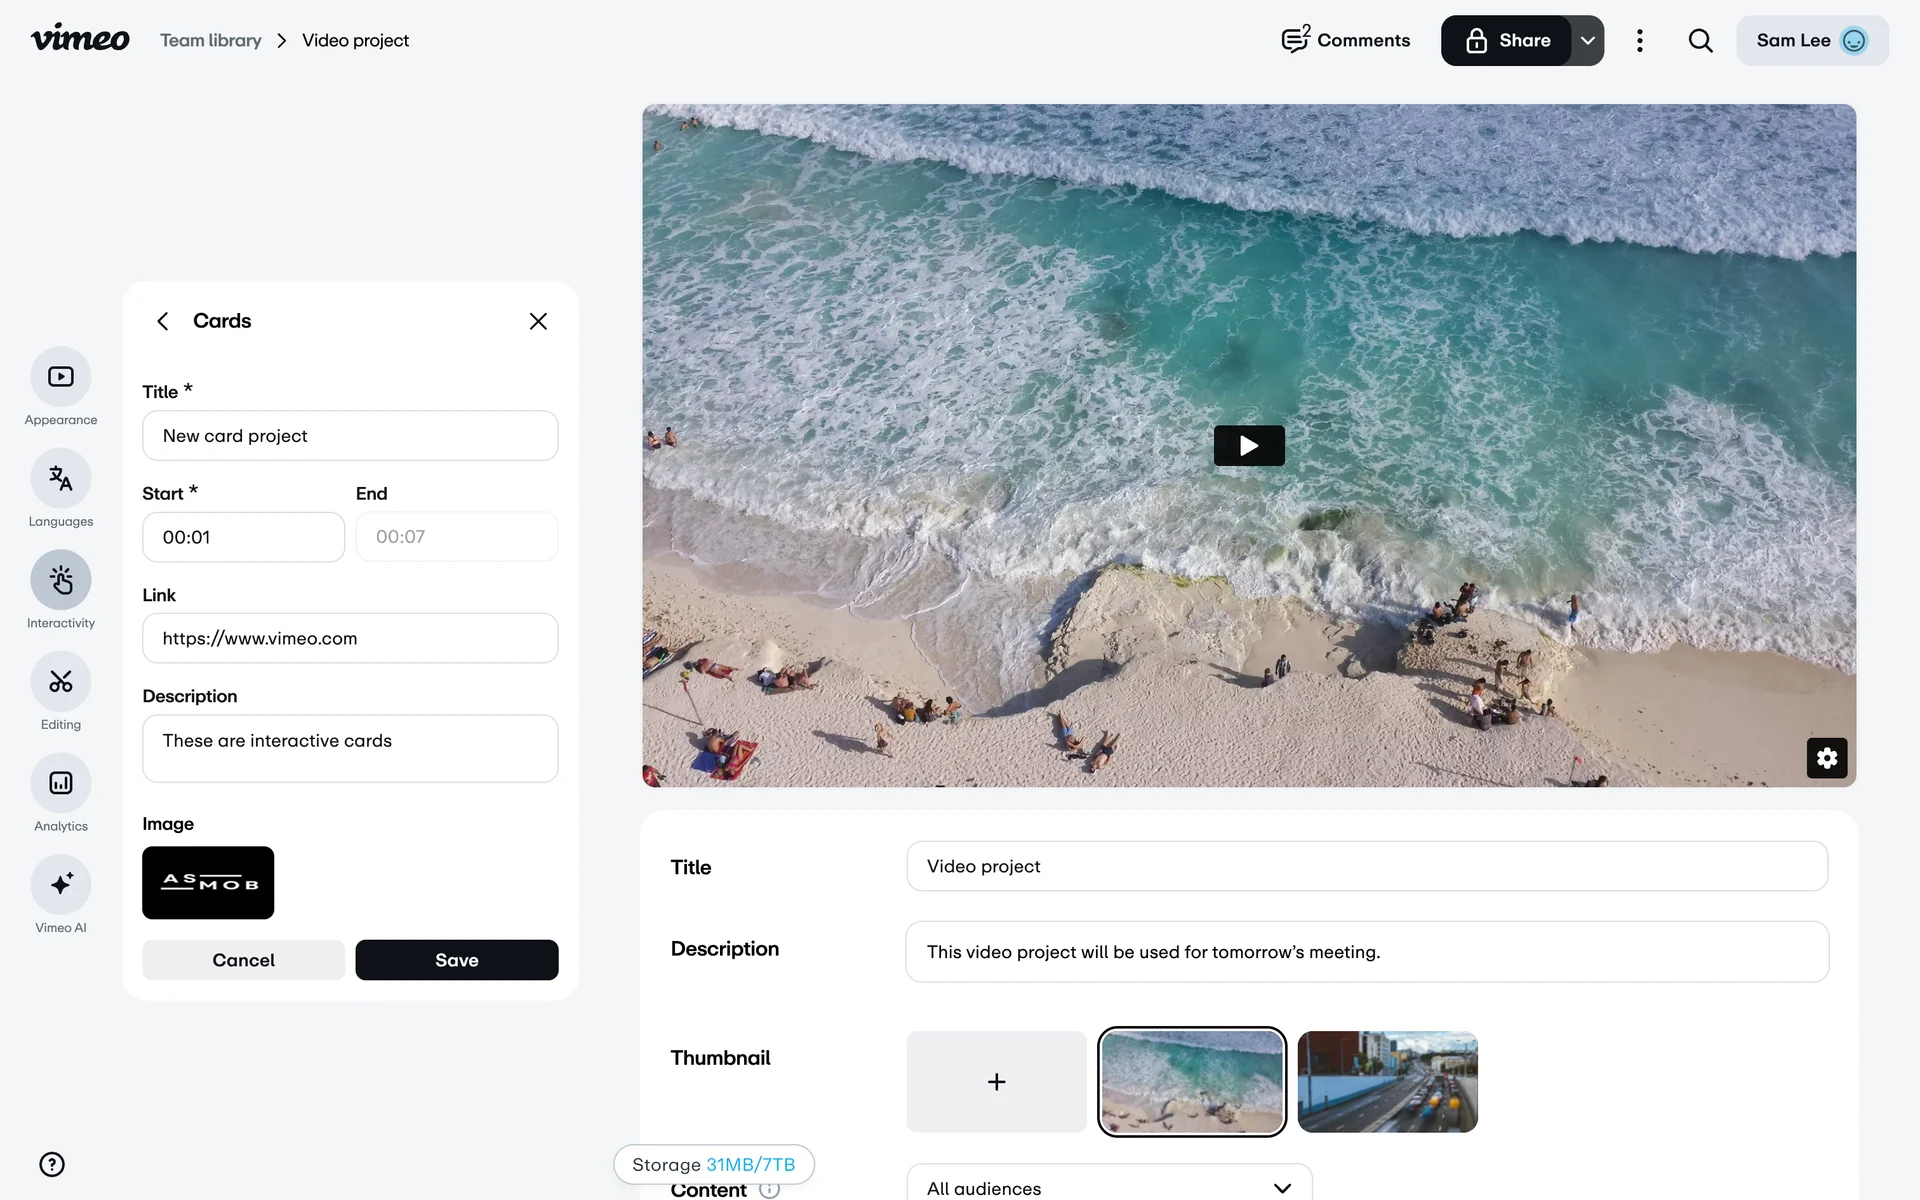
Task: Open the Team library breadcrumb
Action: [211, 41]
